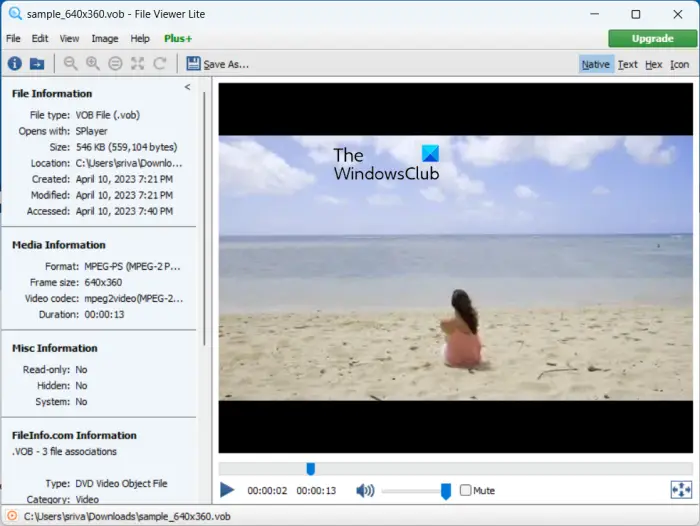Click frame size value 640x360
700x526 pixels.
pos(103,282)
